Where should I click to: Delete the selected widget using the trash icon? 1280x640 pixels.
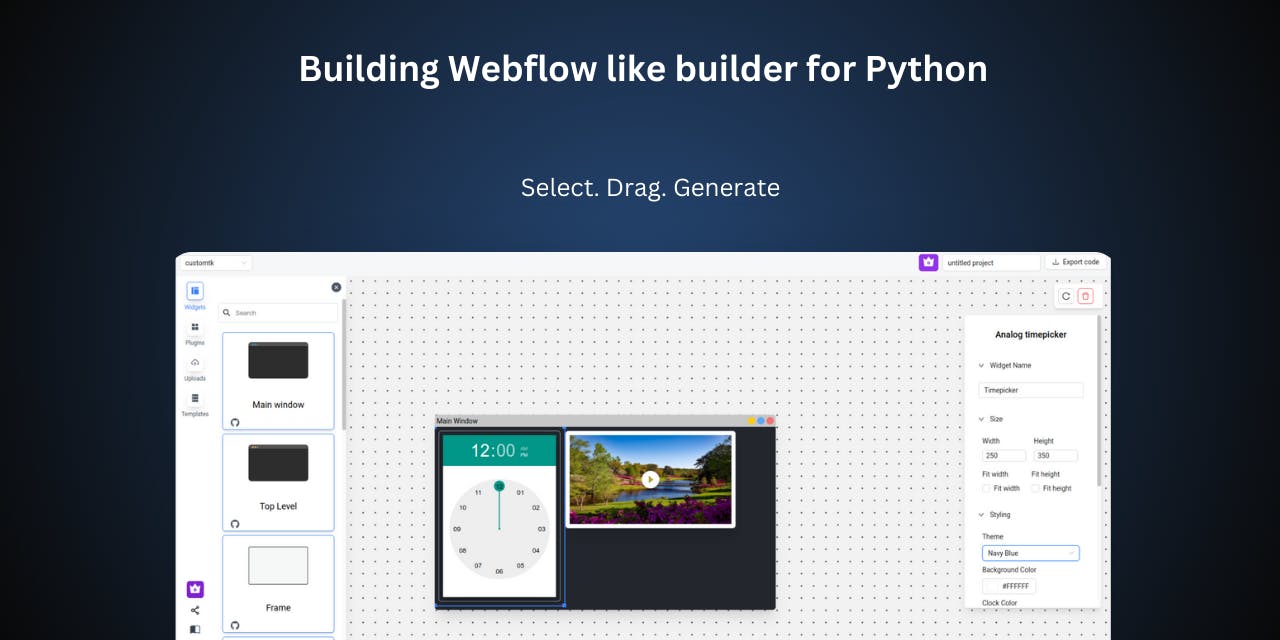point(1086,296)
